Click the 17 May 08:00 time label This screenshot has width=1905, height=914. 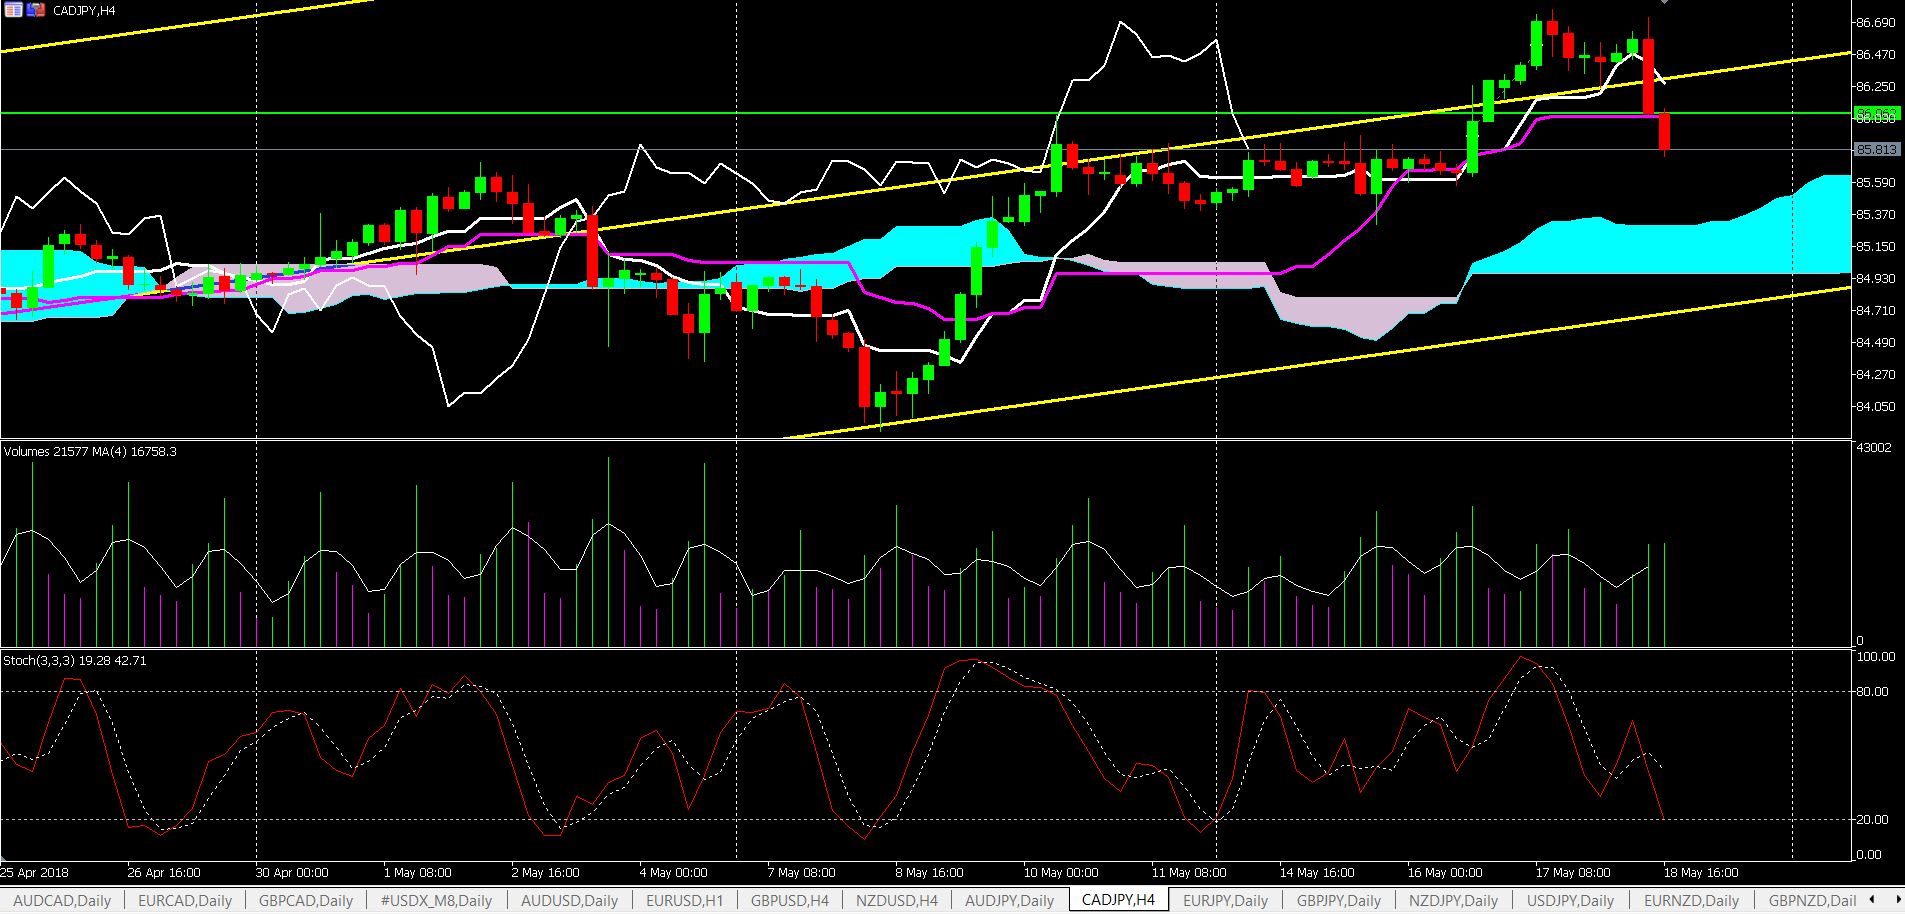pyautogui.click(x=1573, y=872)
